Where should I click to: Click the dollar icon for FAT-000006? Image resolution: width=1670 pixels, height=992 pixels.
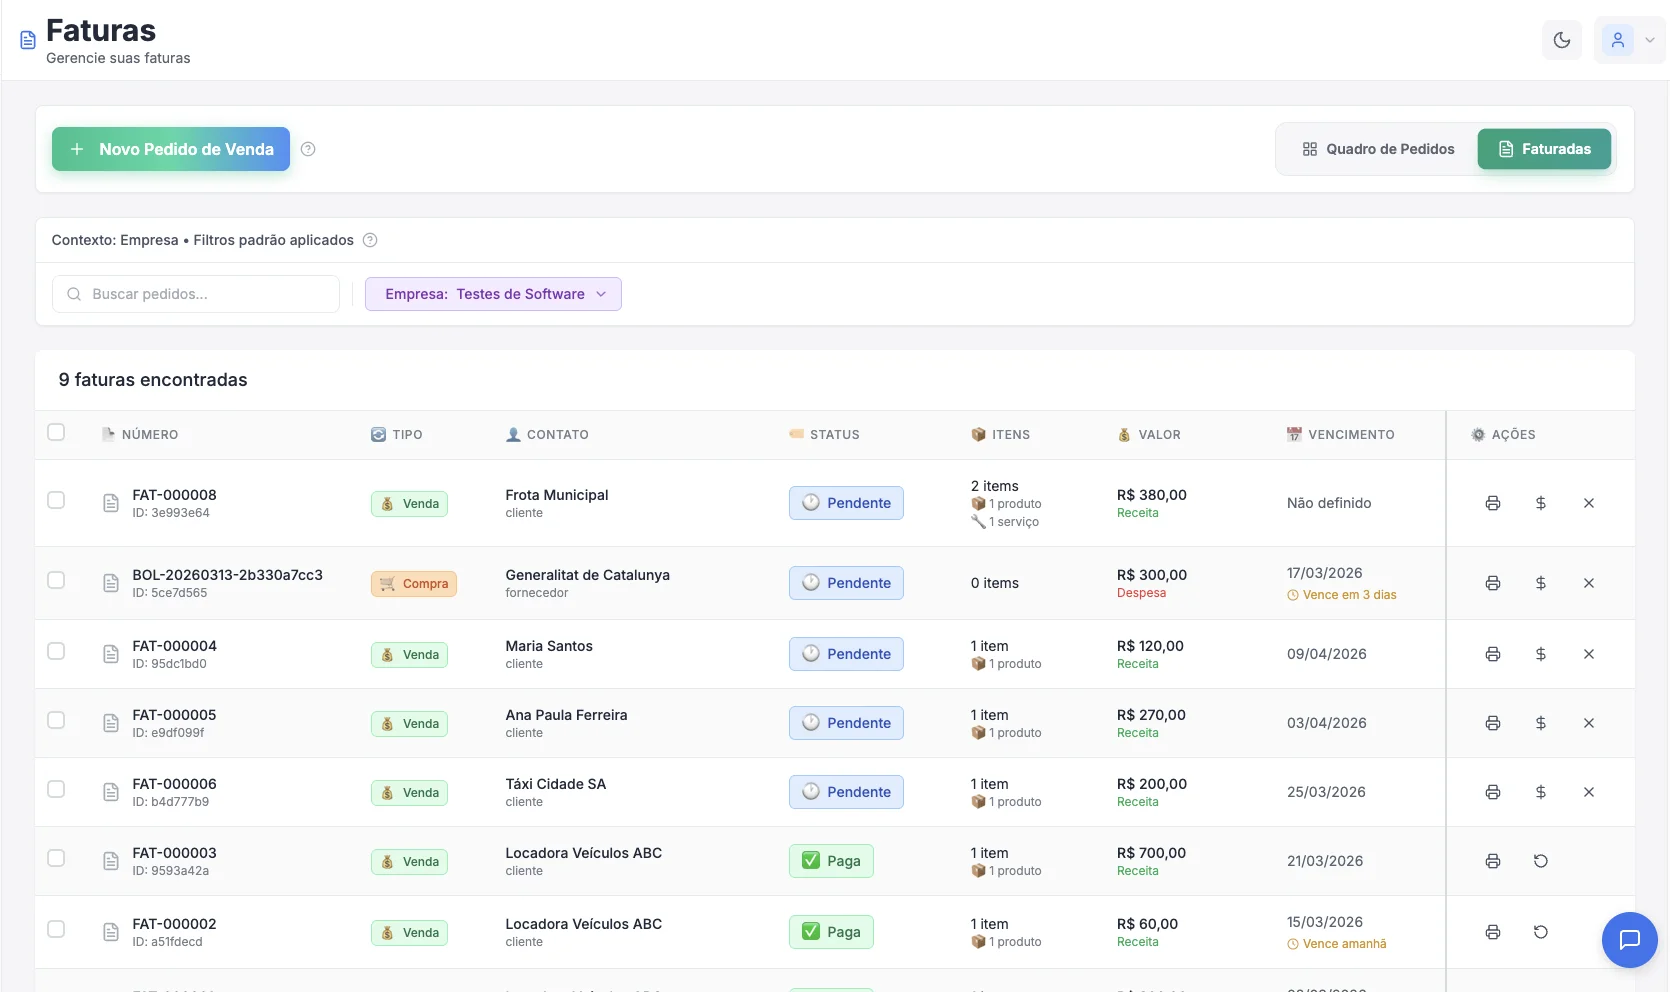coord(1540,792)
